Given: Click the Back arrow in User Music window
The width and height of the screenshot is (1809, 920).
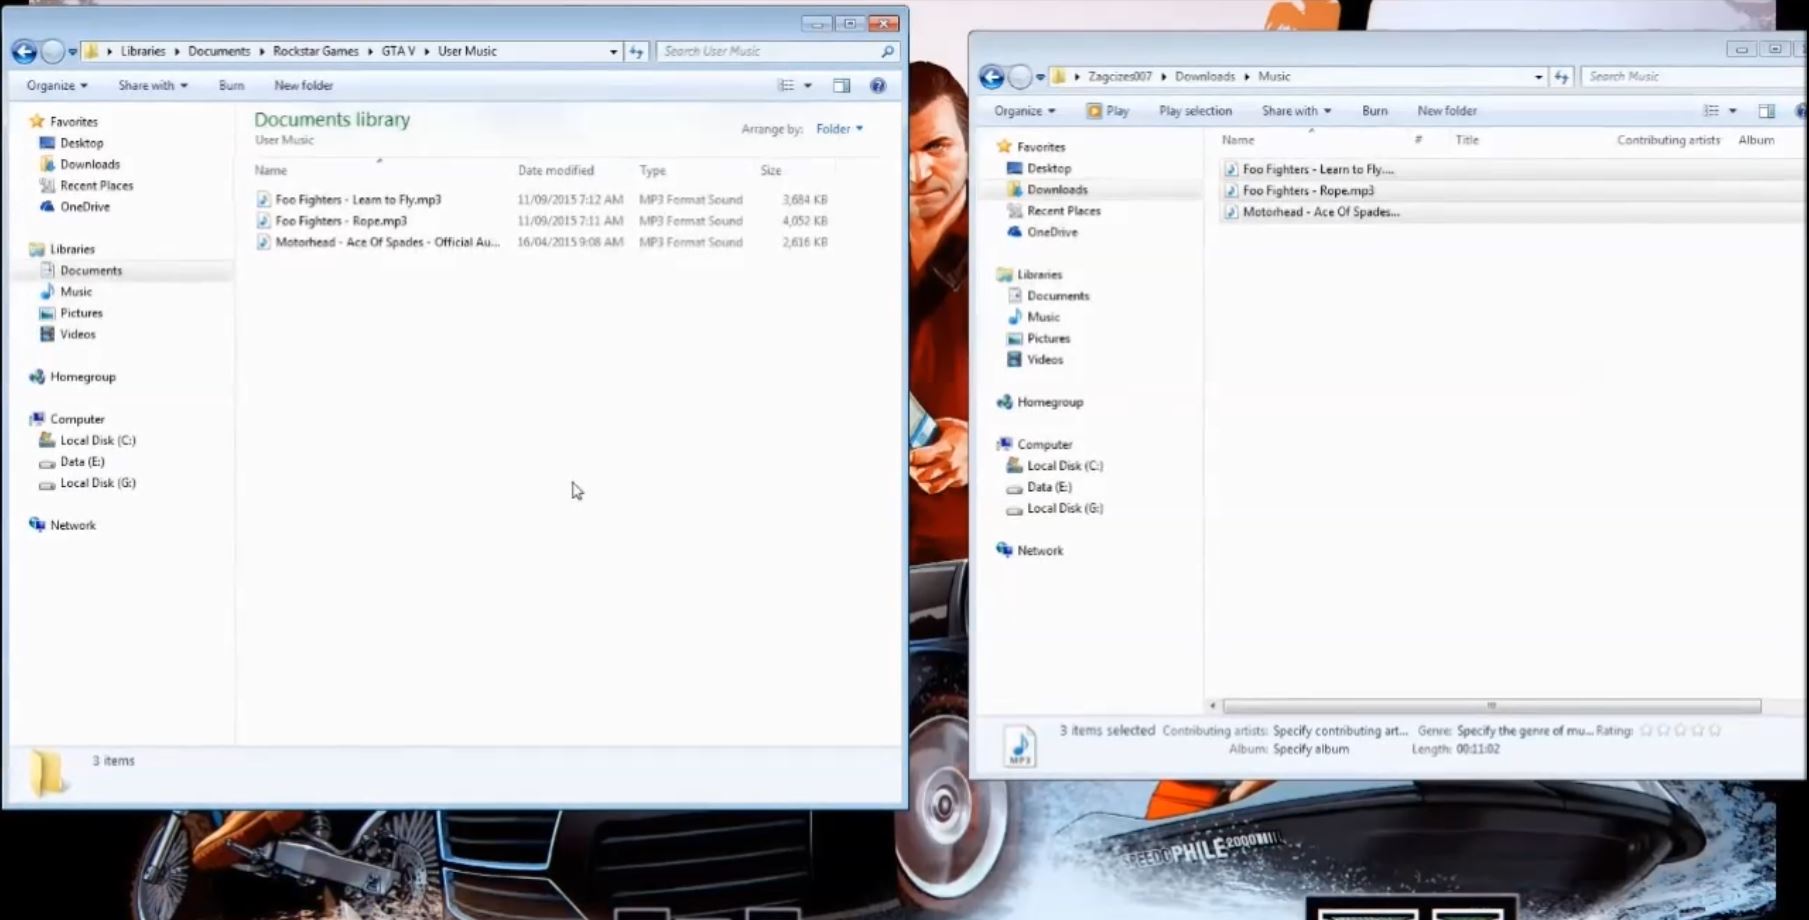Looking at the screenshot, I should pos(25,51).
